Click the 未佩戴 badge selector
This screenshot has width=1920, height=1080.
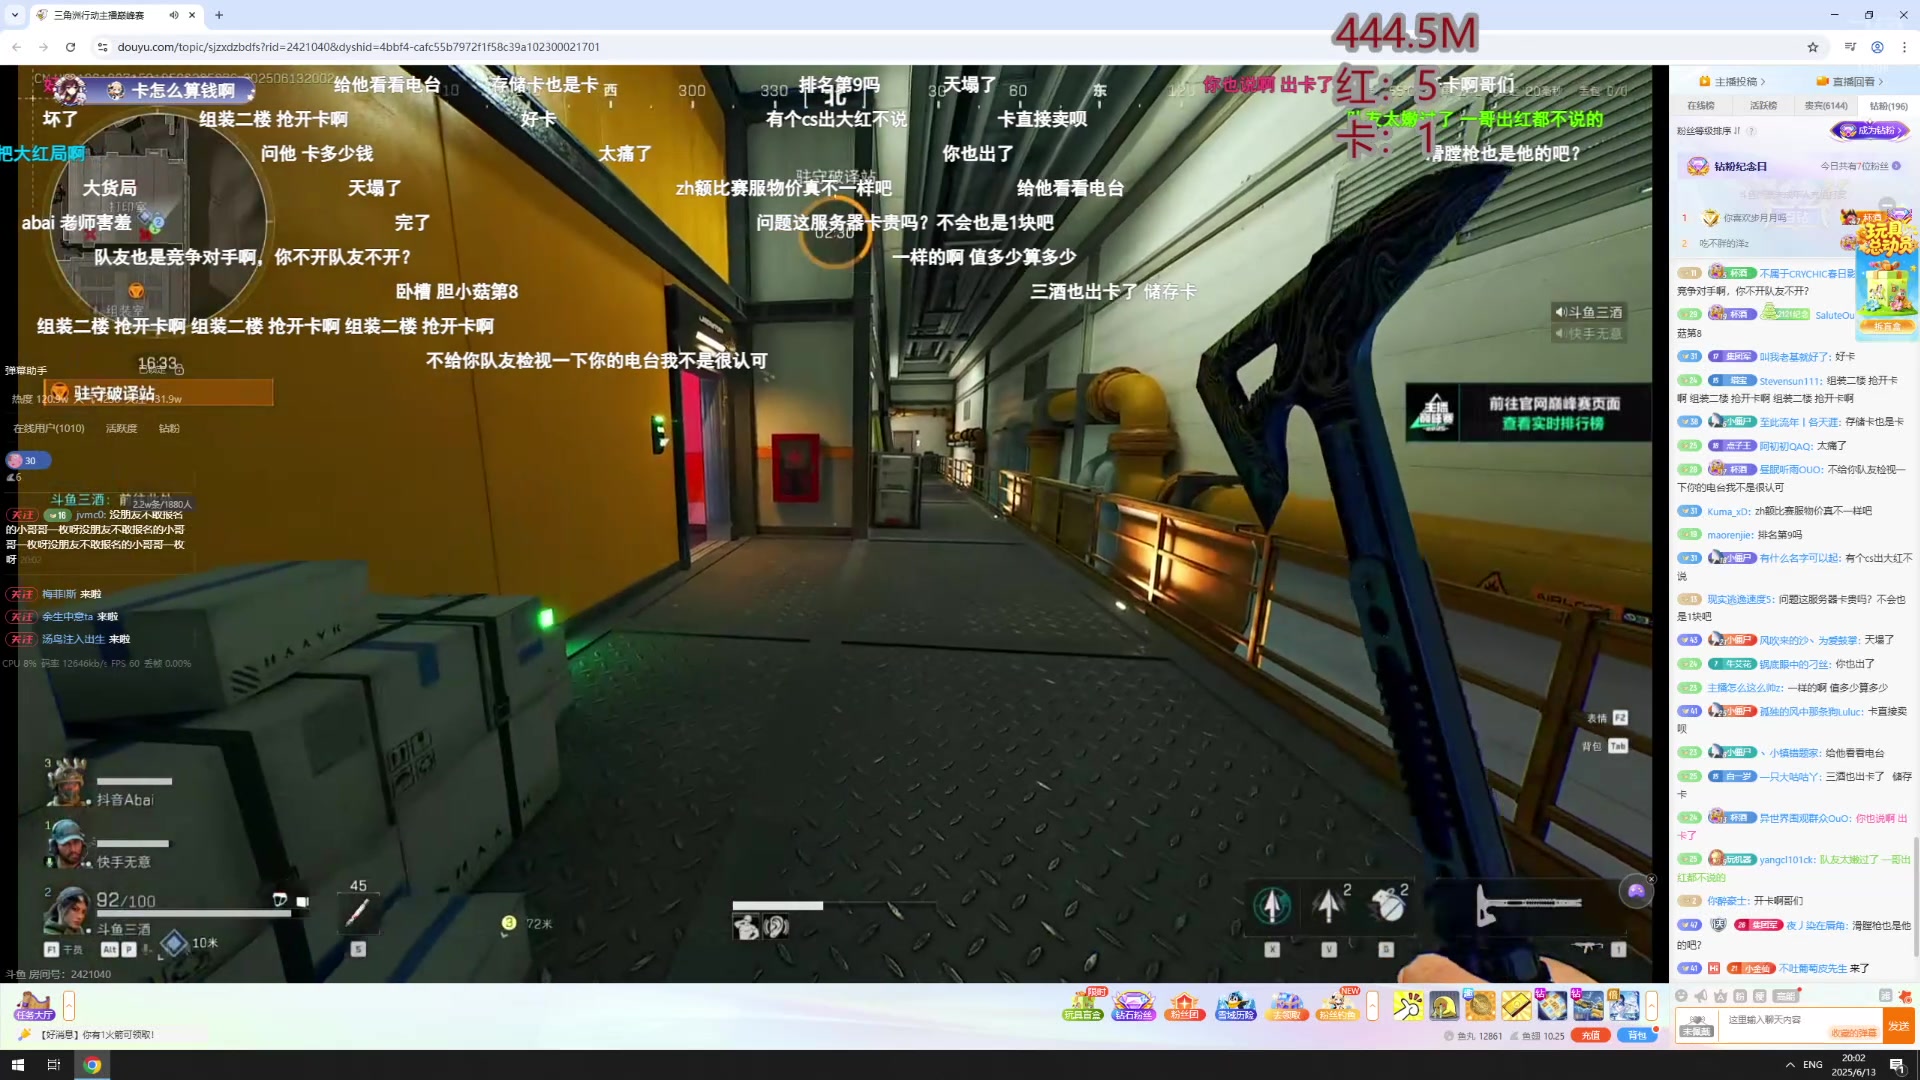1696,1026
